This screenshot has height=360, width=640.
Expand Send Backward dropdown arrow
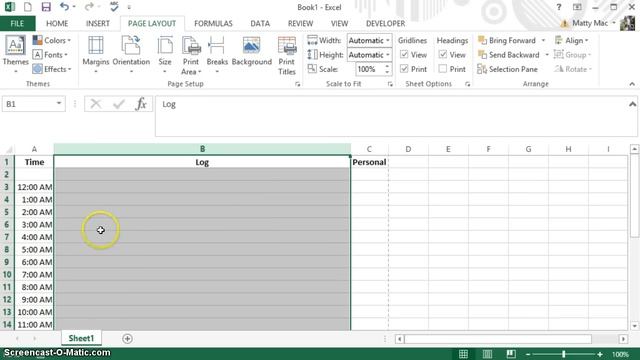pyautogui.click(x=547, y=55)
